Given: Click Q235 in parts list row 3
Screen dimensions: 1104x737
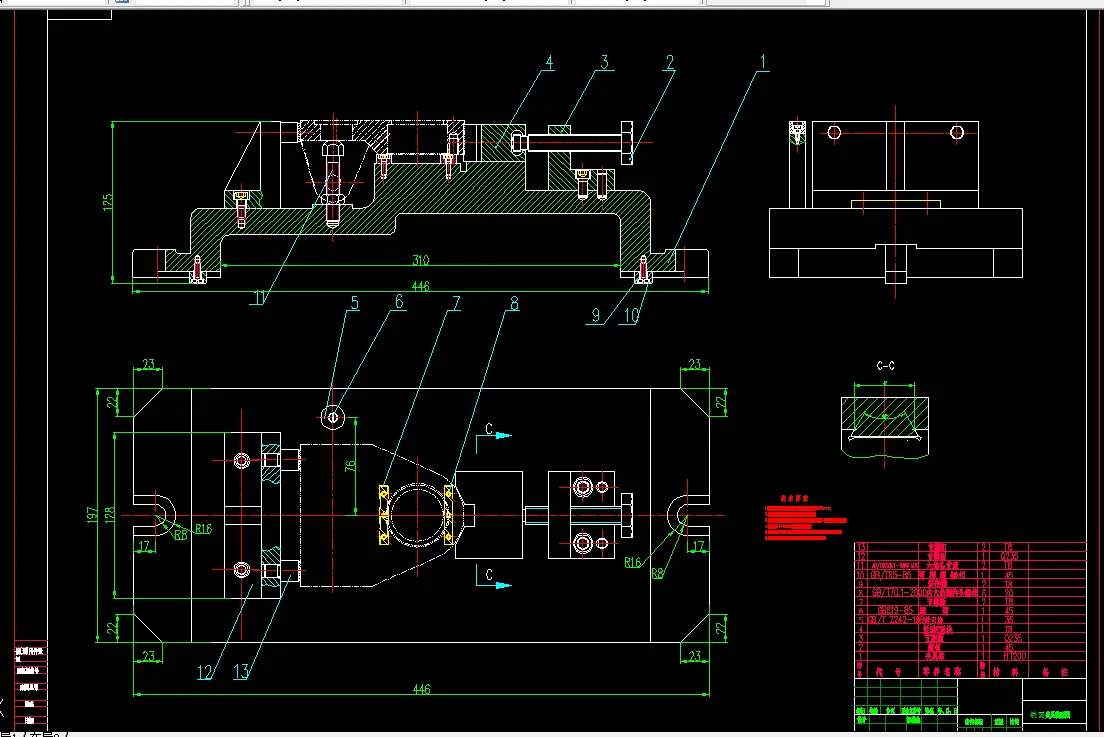Looking at the screenshot, I should [x=1012, y=638].
